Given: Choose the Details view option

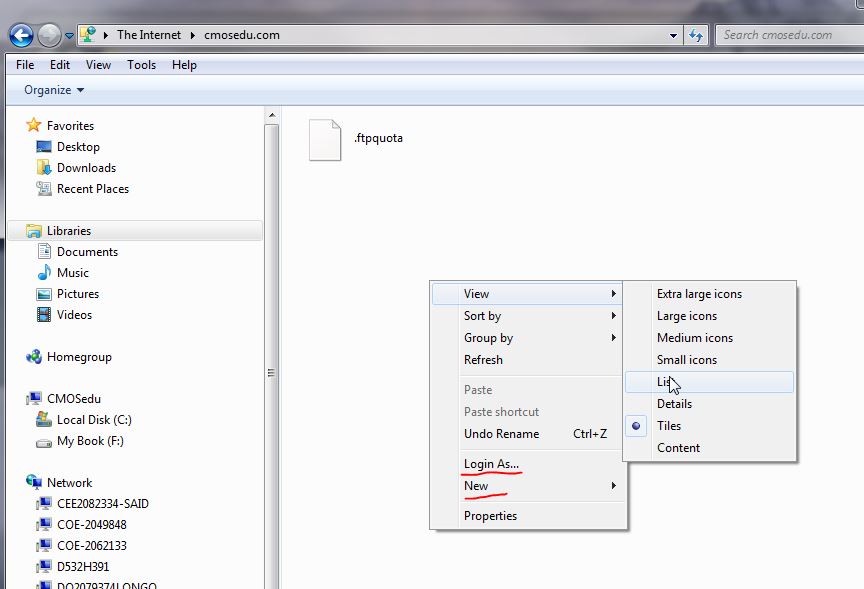Looking at the screenshot, I should (674, 404).
